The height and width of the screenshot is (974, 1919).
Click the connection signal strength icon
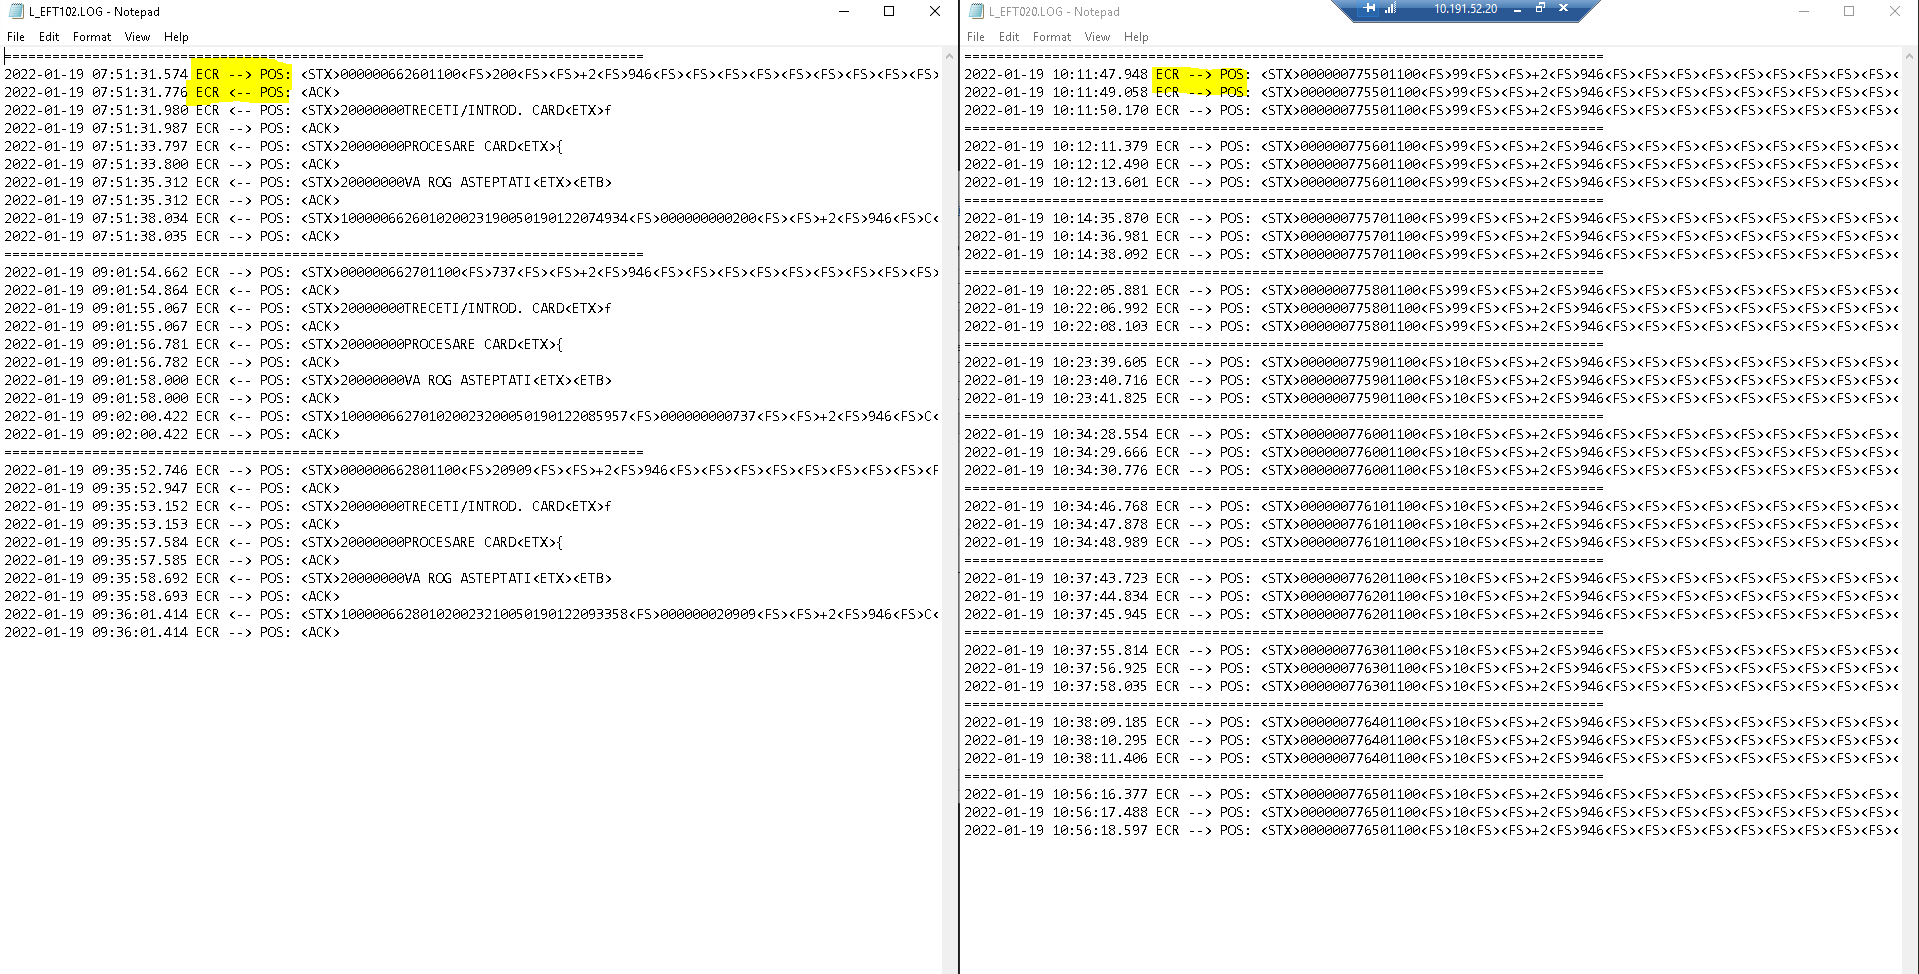(x=1389, y=9)
